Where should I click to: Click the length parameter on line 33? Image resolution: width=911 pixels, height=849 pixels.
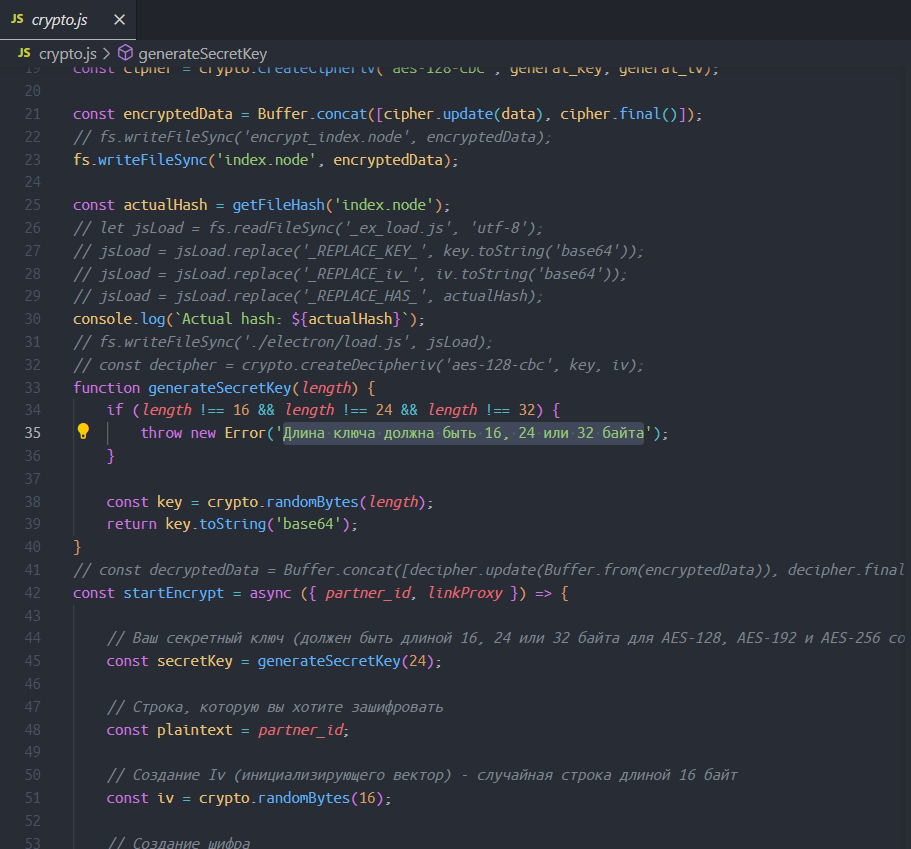pos(325,388)
